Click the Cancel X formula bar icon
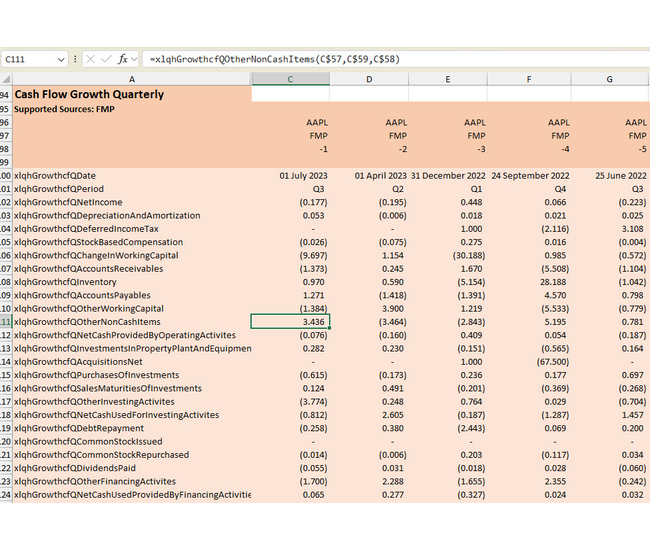Viewport: 650px width, 550px height. [90, 59]
